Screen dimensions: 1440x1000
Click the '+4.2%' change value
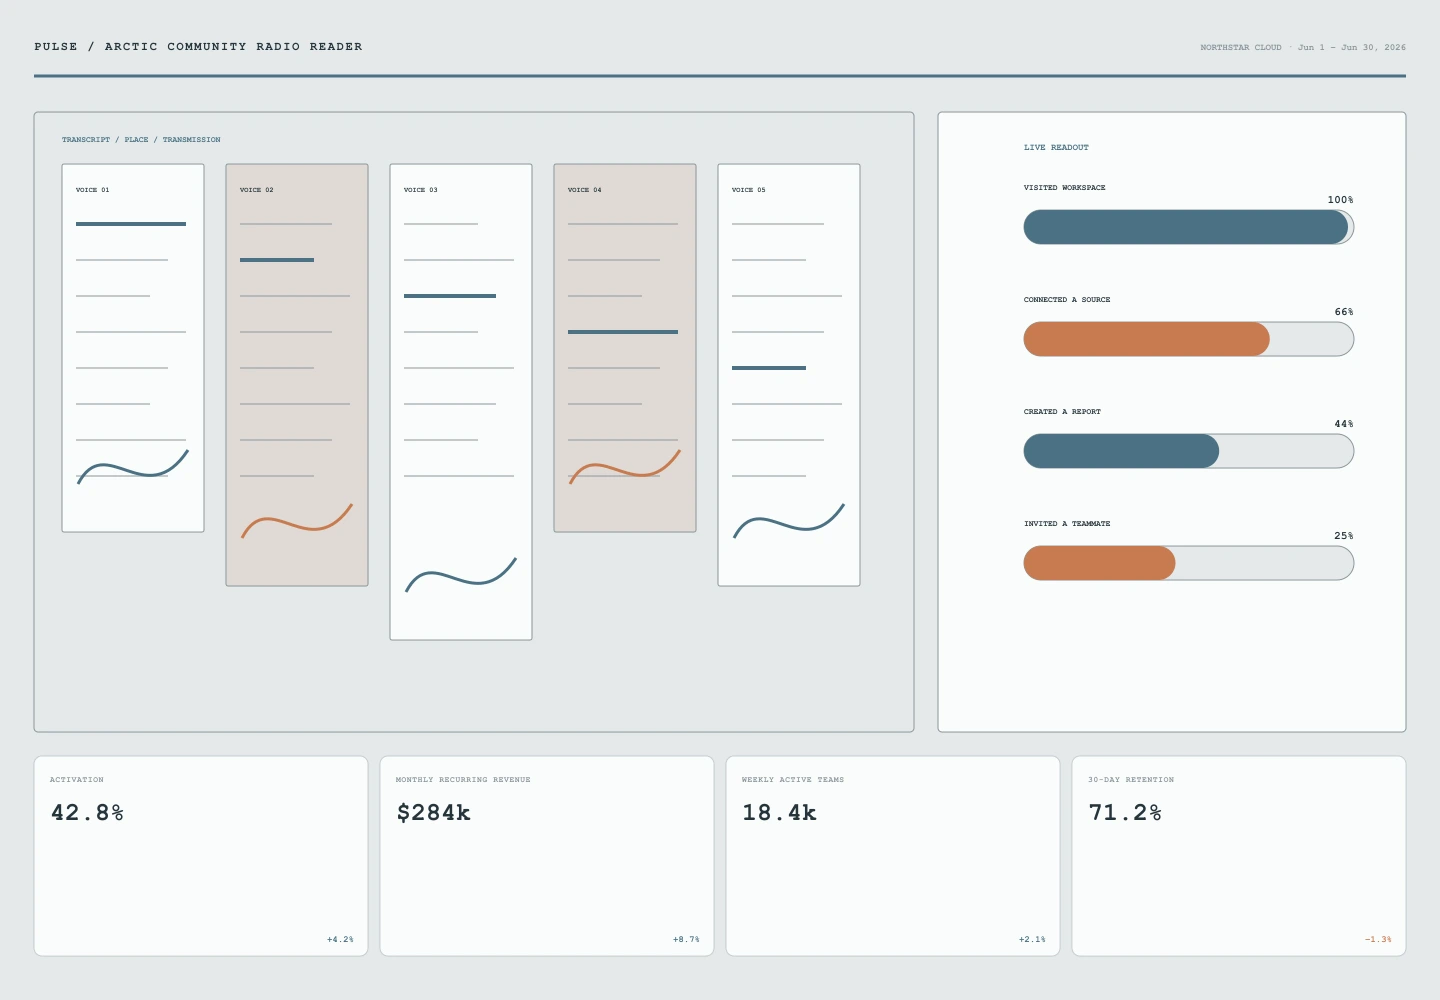340,940
